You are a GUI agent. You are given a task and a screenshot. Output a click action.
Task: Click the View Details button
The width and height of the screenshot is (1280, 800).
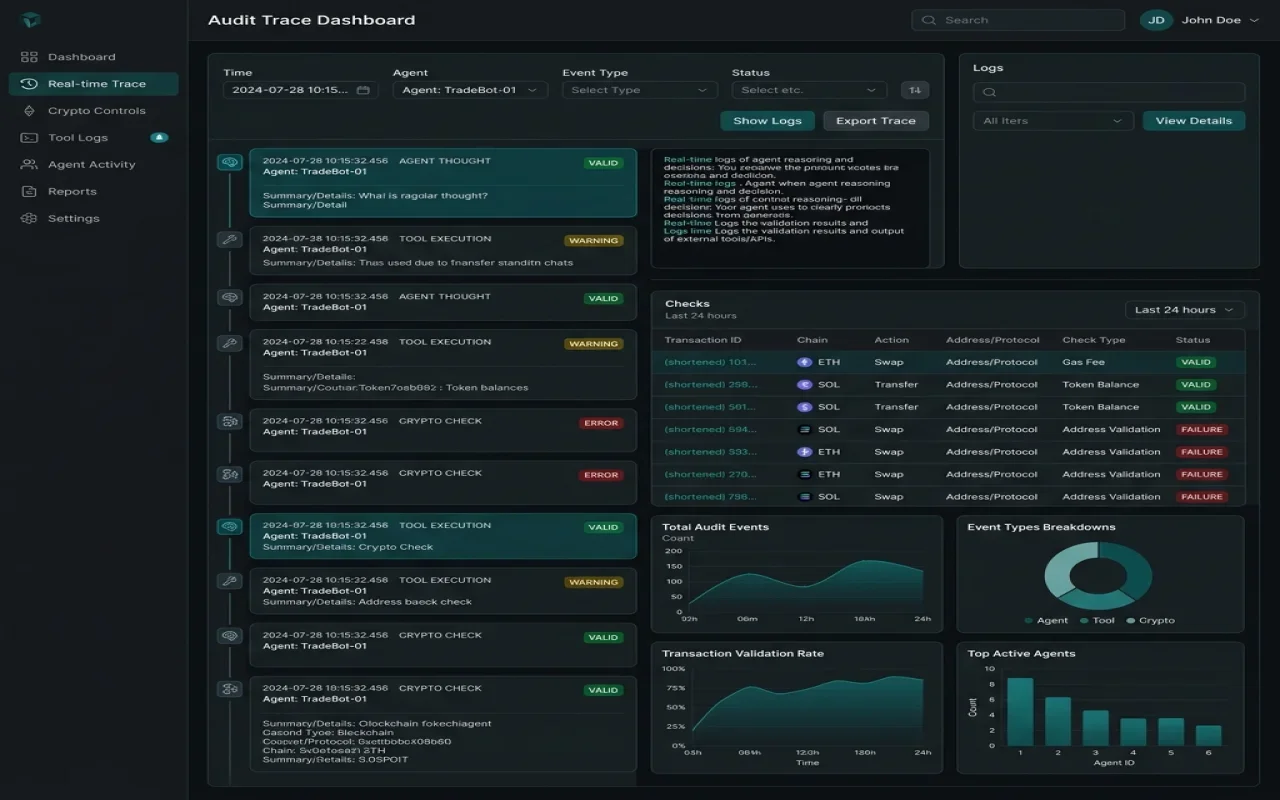1194,121
